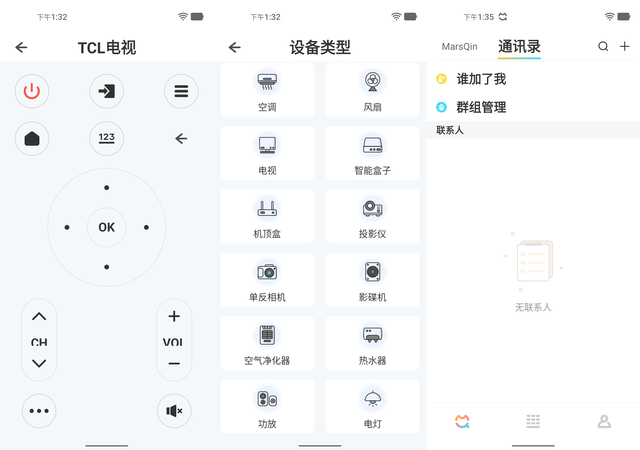Open 谁加了我 entry
The width and height of the screenshot is (640, 450).
coord(533,79)
